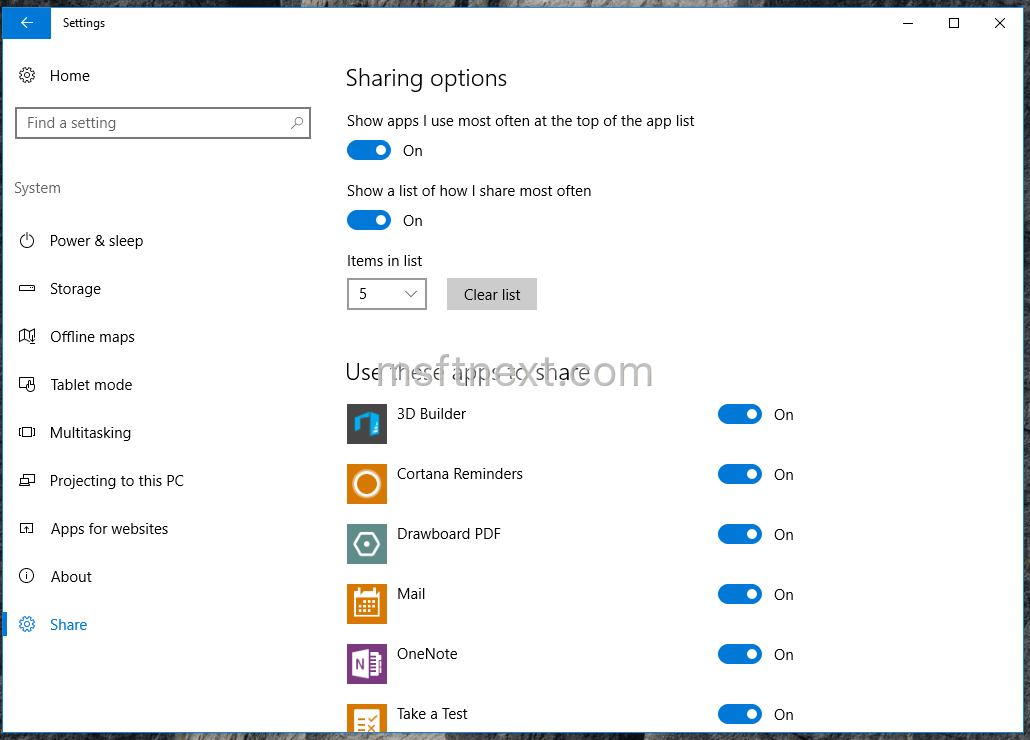Viewport: 1030px width, 740px height.
Task: Open the Power & sleep settings page
Action: 96,241
